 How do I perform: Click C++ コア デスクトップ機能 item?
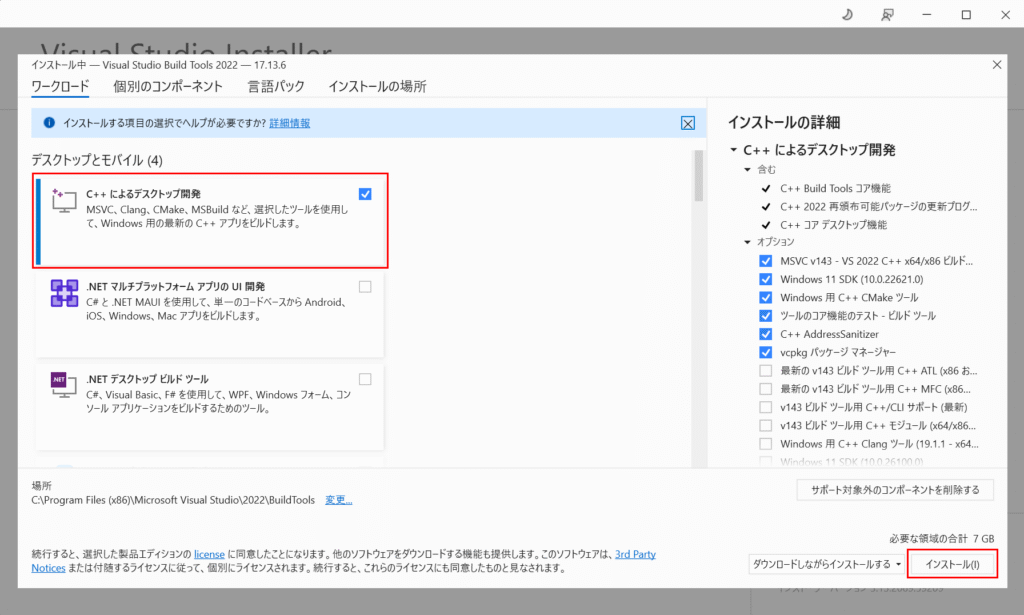point(833,225)
